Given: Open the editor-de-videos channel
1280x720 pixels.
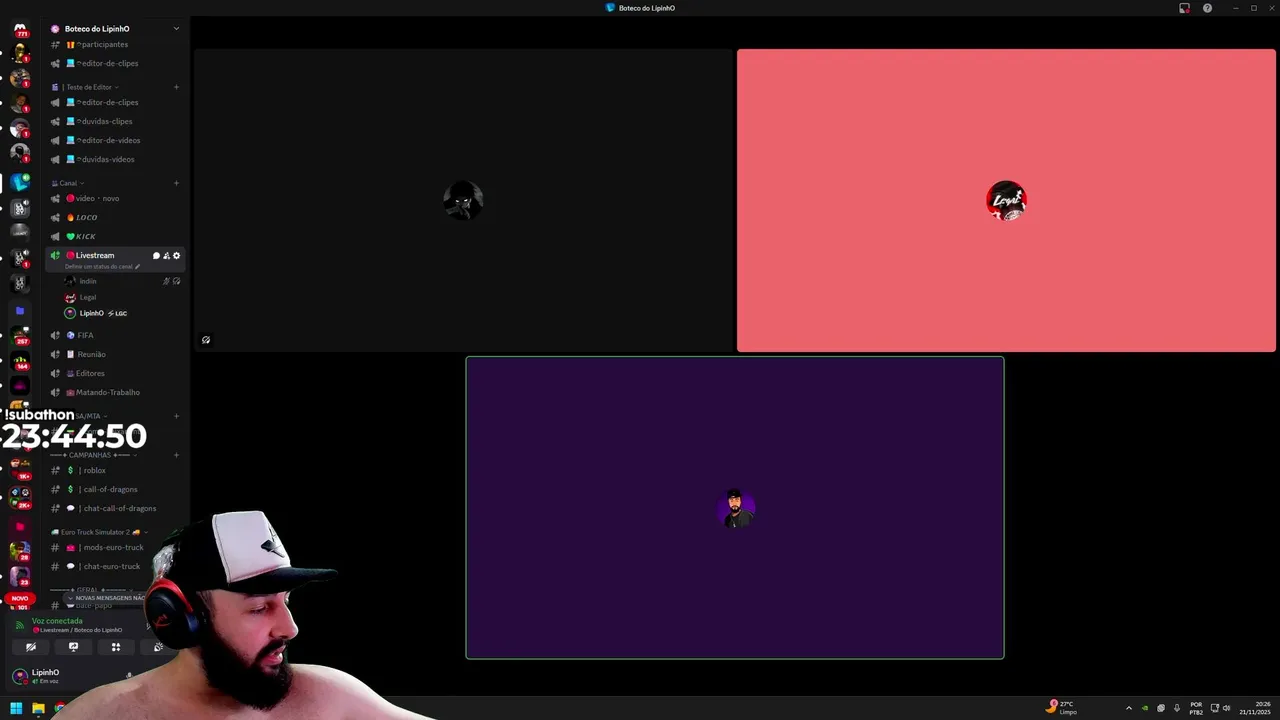Looking at the screenshot, I should pos(115,140).
